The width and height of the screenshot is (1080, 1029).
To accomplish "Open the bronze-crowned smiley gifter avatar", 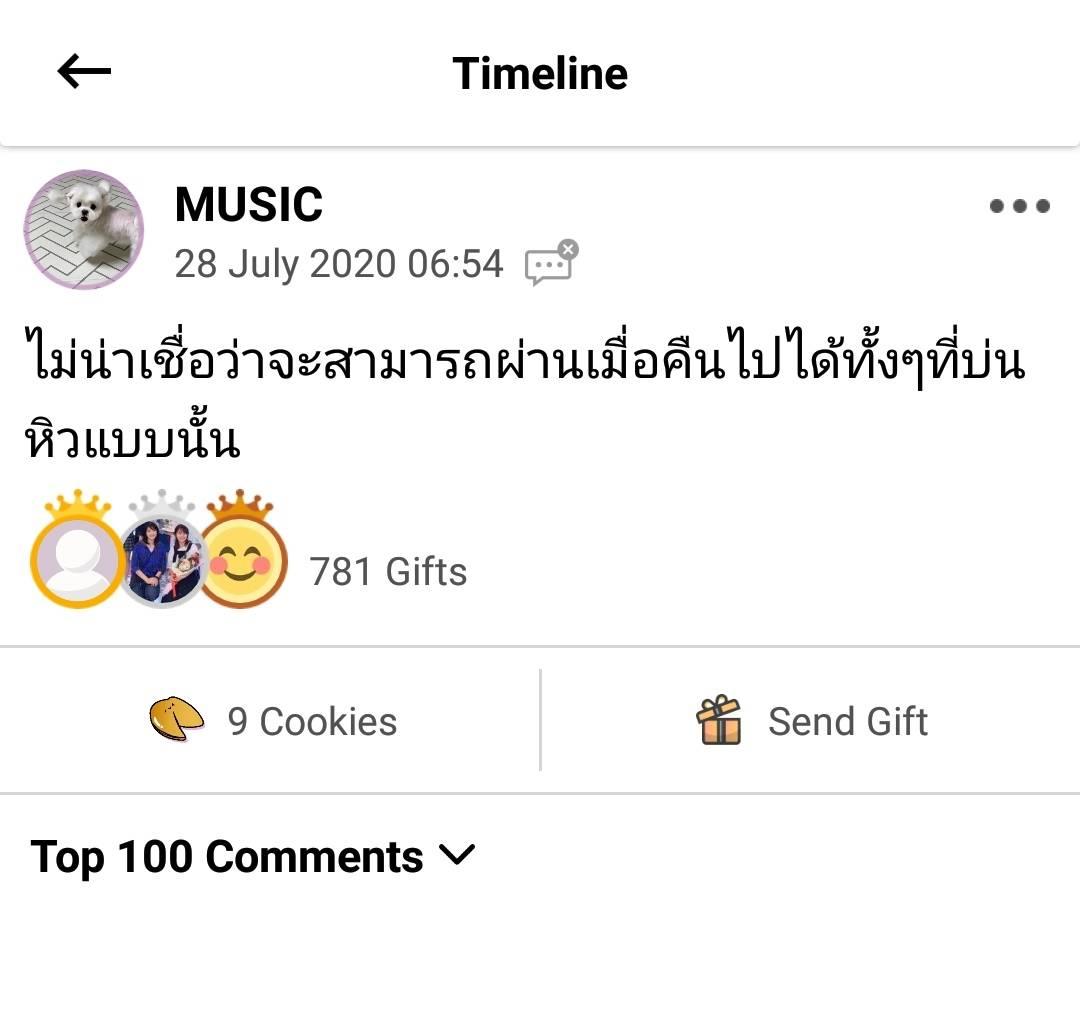I will point(241,550).
